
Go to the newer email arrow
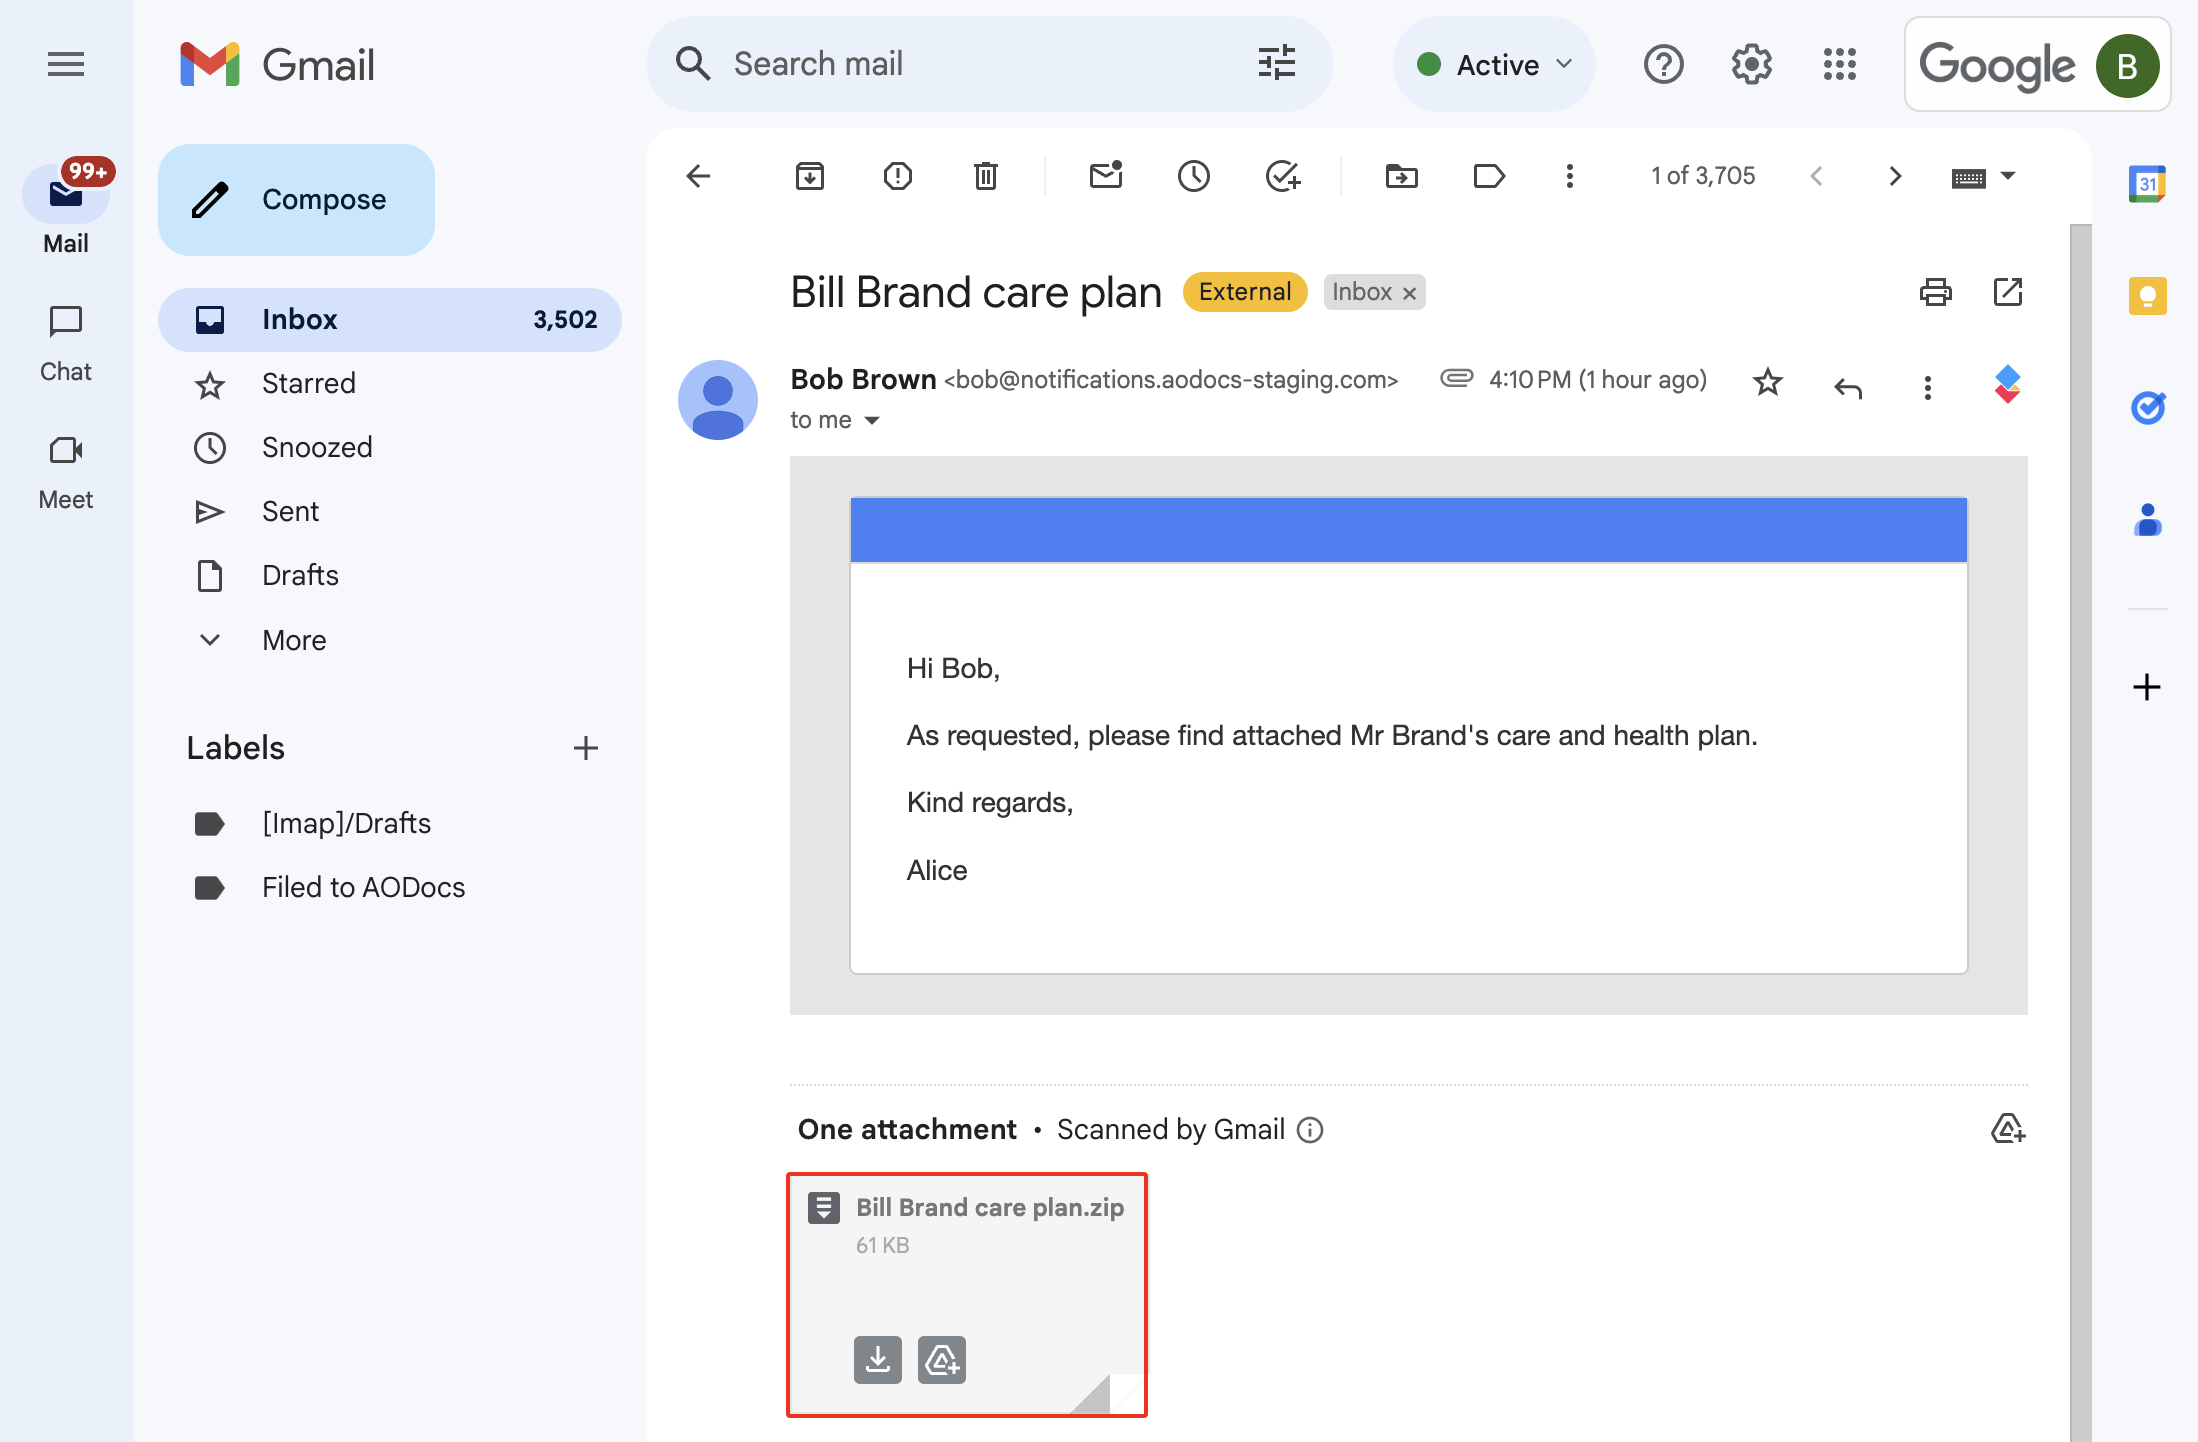pyautogui.click(x=1817, y=176)
